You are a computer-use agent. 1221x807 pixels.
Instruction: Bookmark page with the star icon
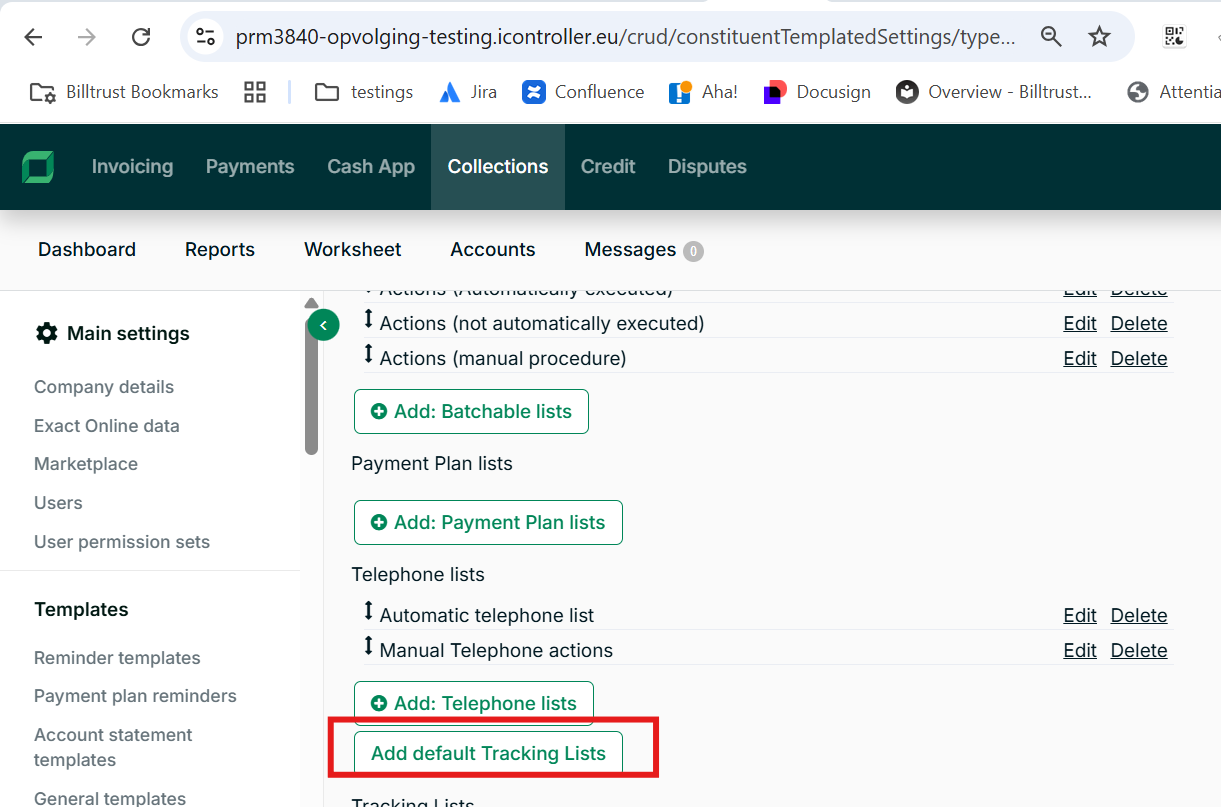click(1099, 38)
